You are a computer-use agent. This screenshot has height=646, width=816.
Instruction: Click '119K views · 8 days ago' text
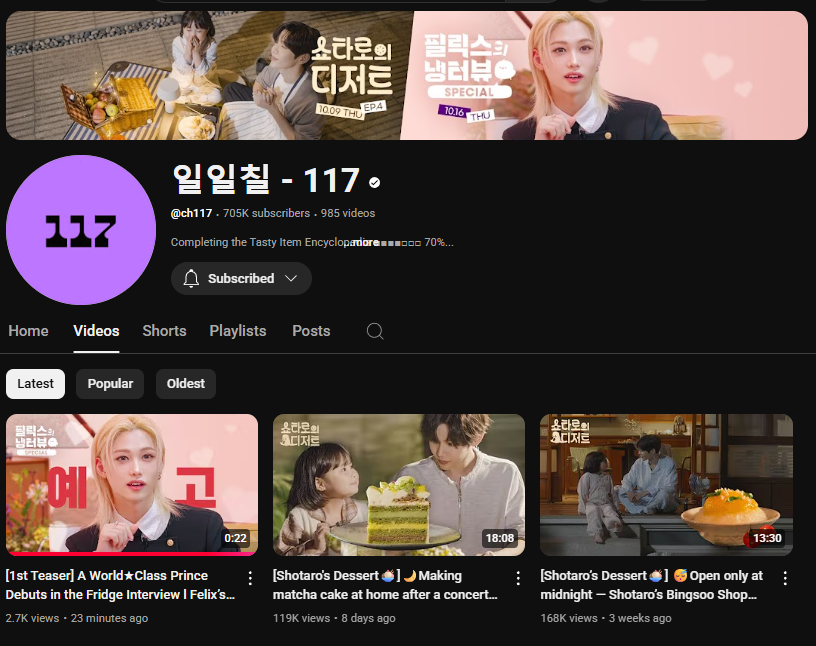334,618
